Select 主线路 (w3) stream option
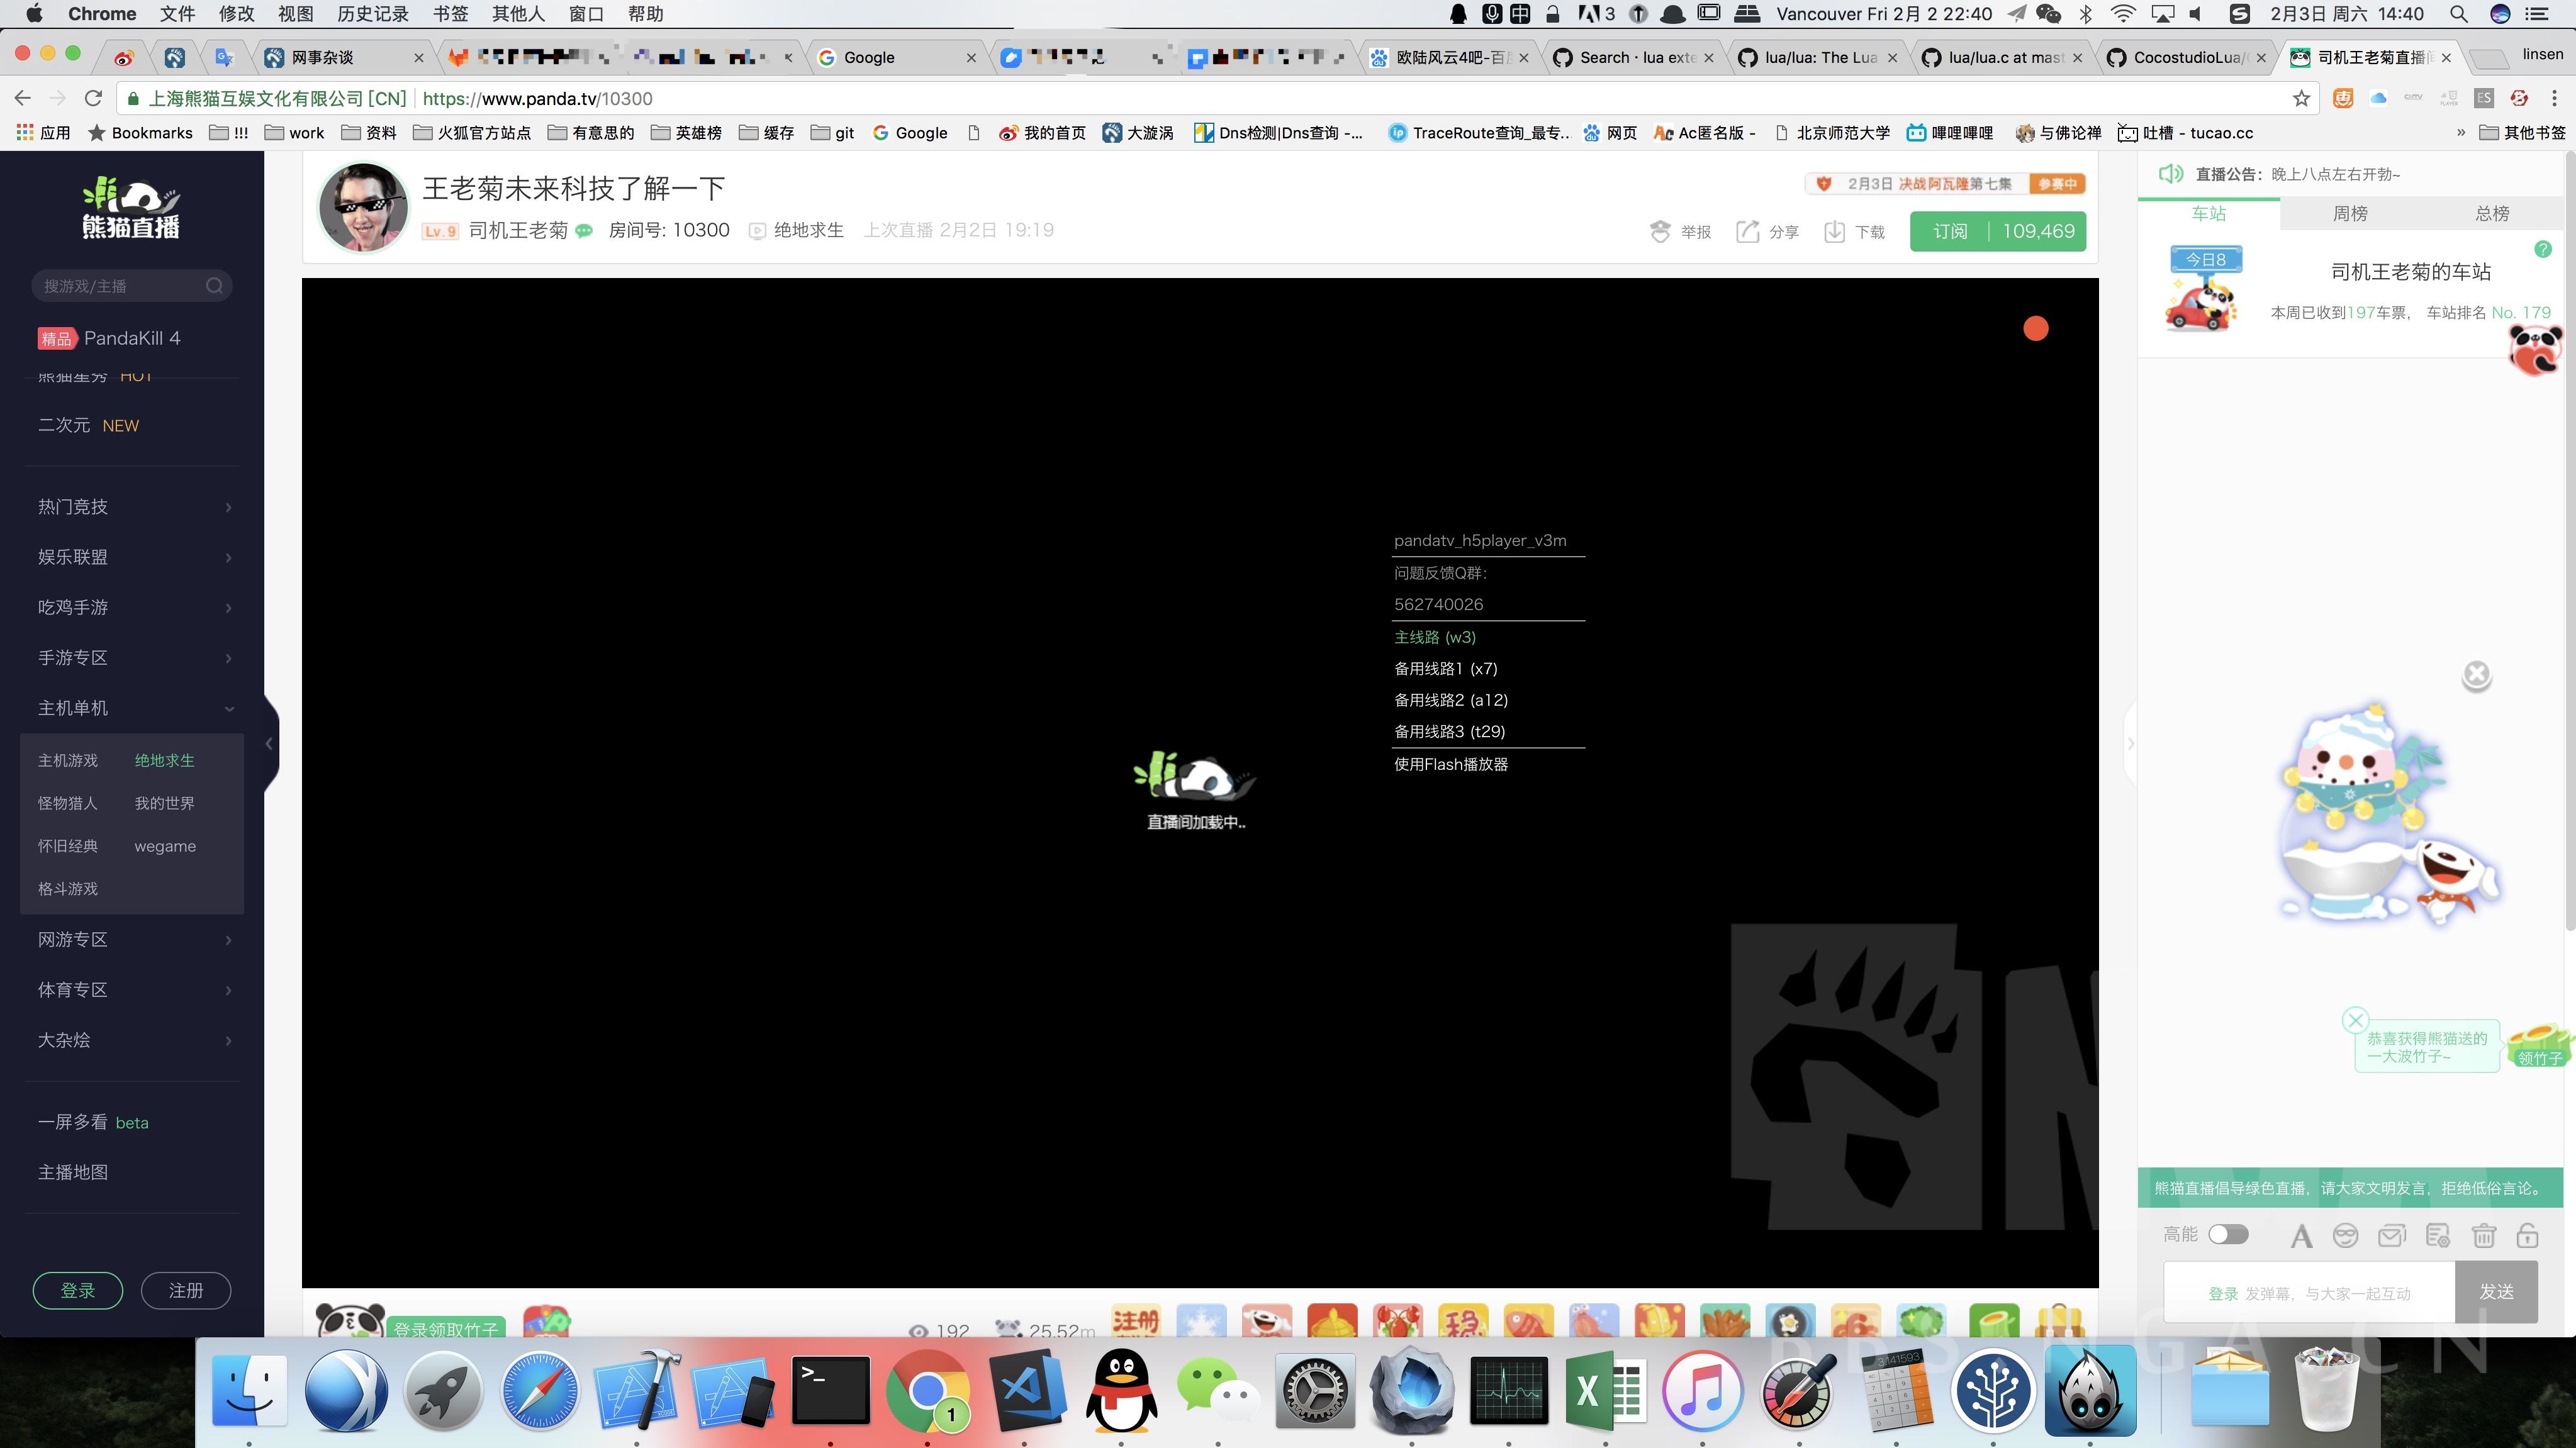 1435,635
